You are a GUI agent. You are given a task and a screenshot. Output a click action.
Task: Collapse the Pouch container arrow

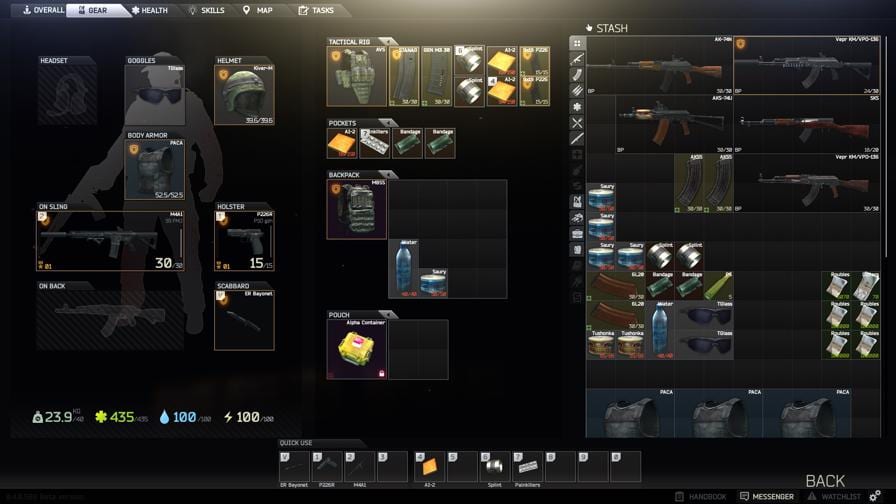pos(388,314)
